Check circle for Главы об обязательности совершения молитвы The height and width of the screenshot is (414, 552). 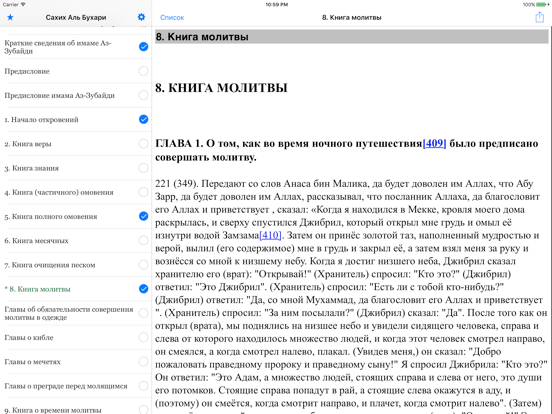click(143, 313)
